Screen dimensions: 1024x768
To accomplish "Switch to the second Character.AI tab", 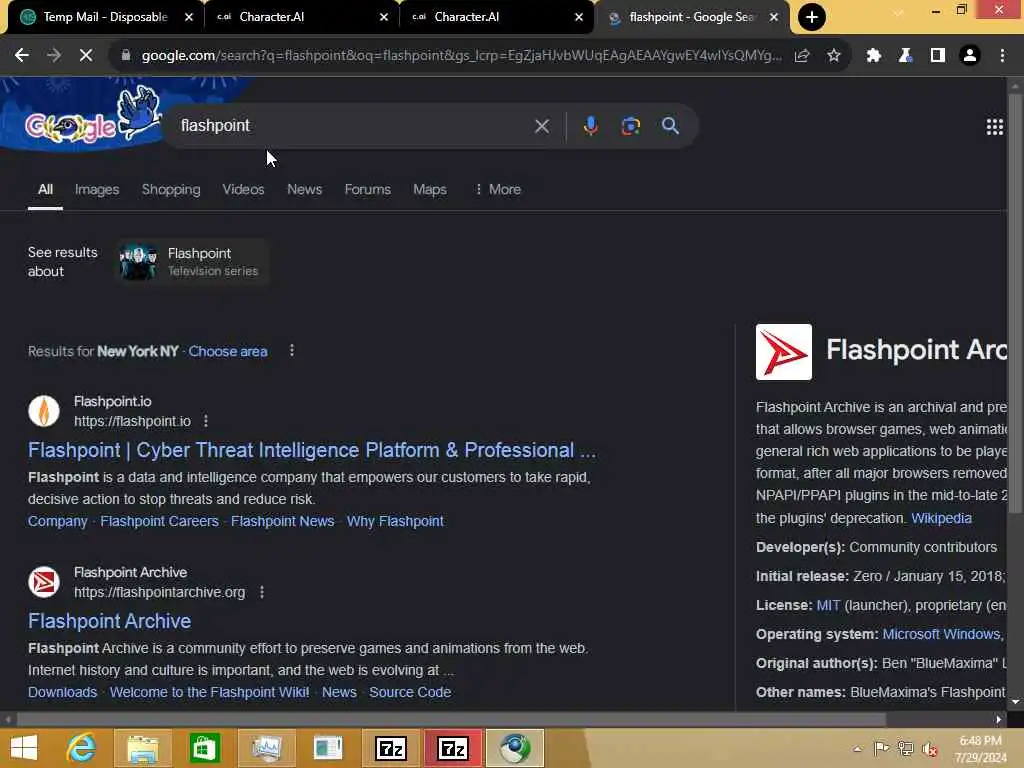I will (x=496, y=17).
